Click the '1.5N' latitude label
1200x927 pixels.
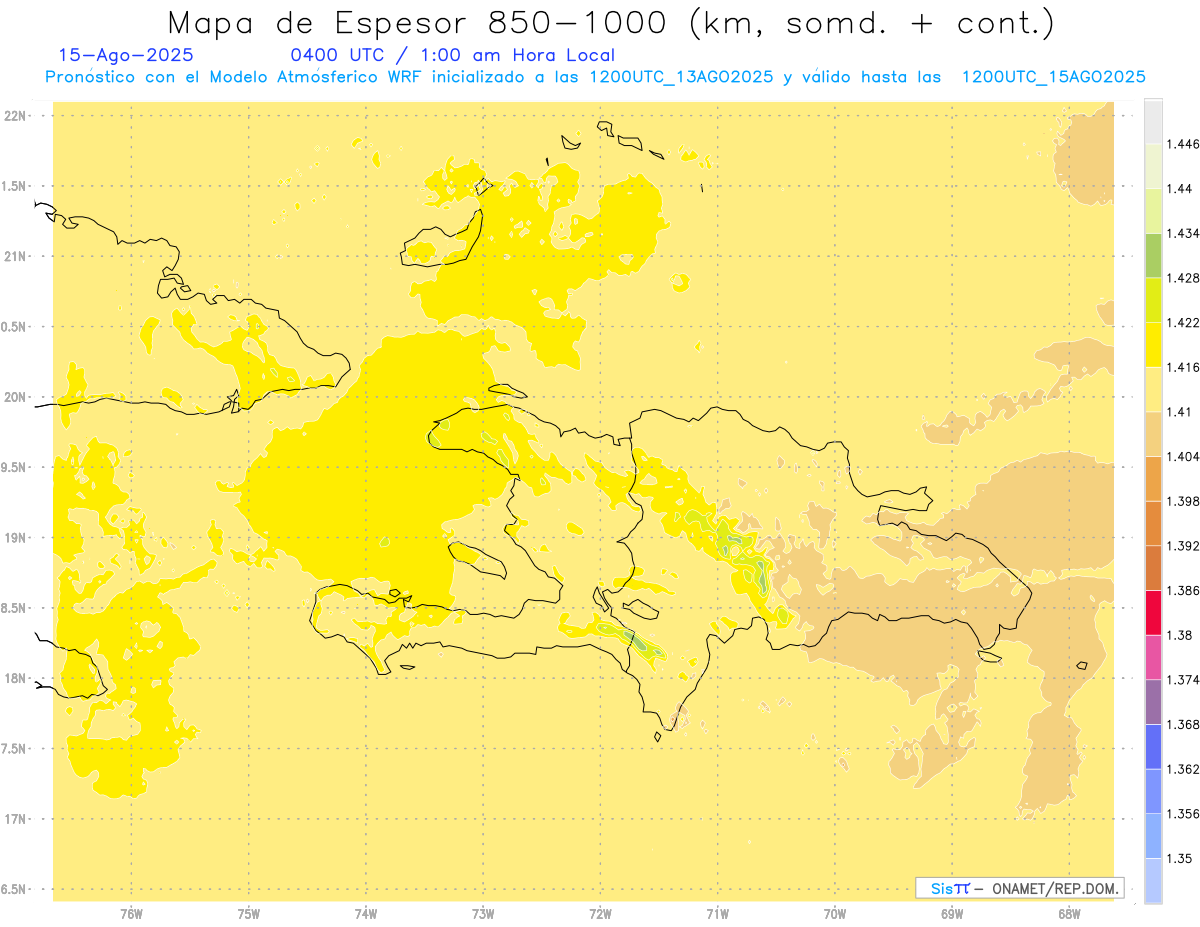[x=15, y=186]
